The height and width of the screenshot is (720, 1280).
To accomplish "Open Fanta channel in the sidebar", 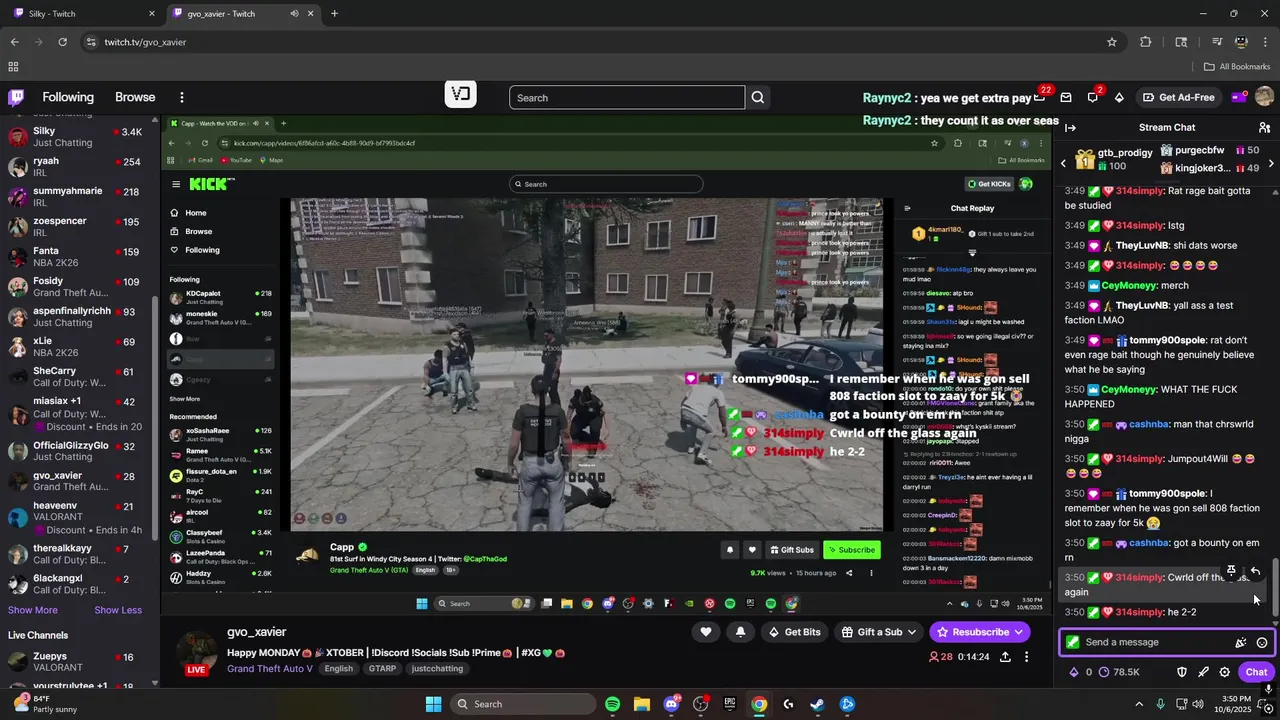I will pos(77,257).
